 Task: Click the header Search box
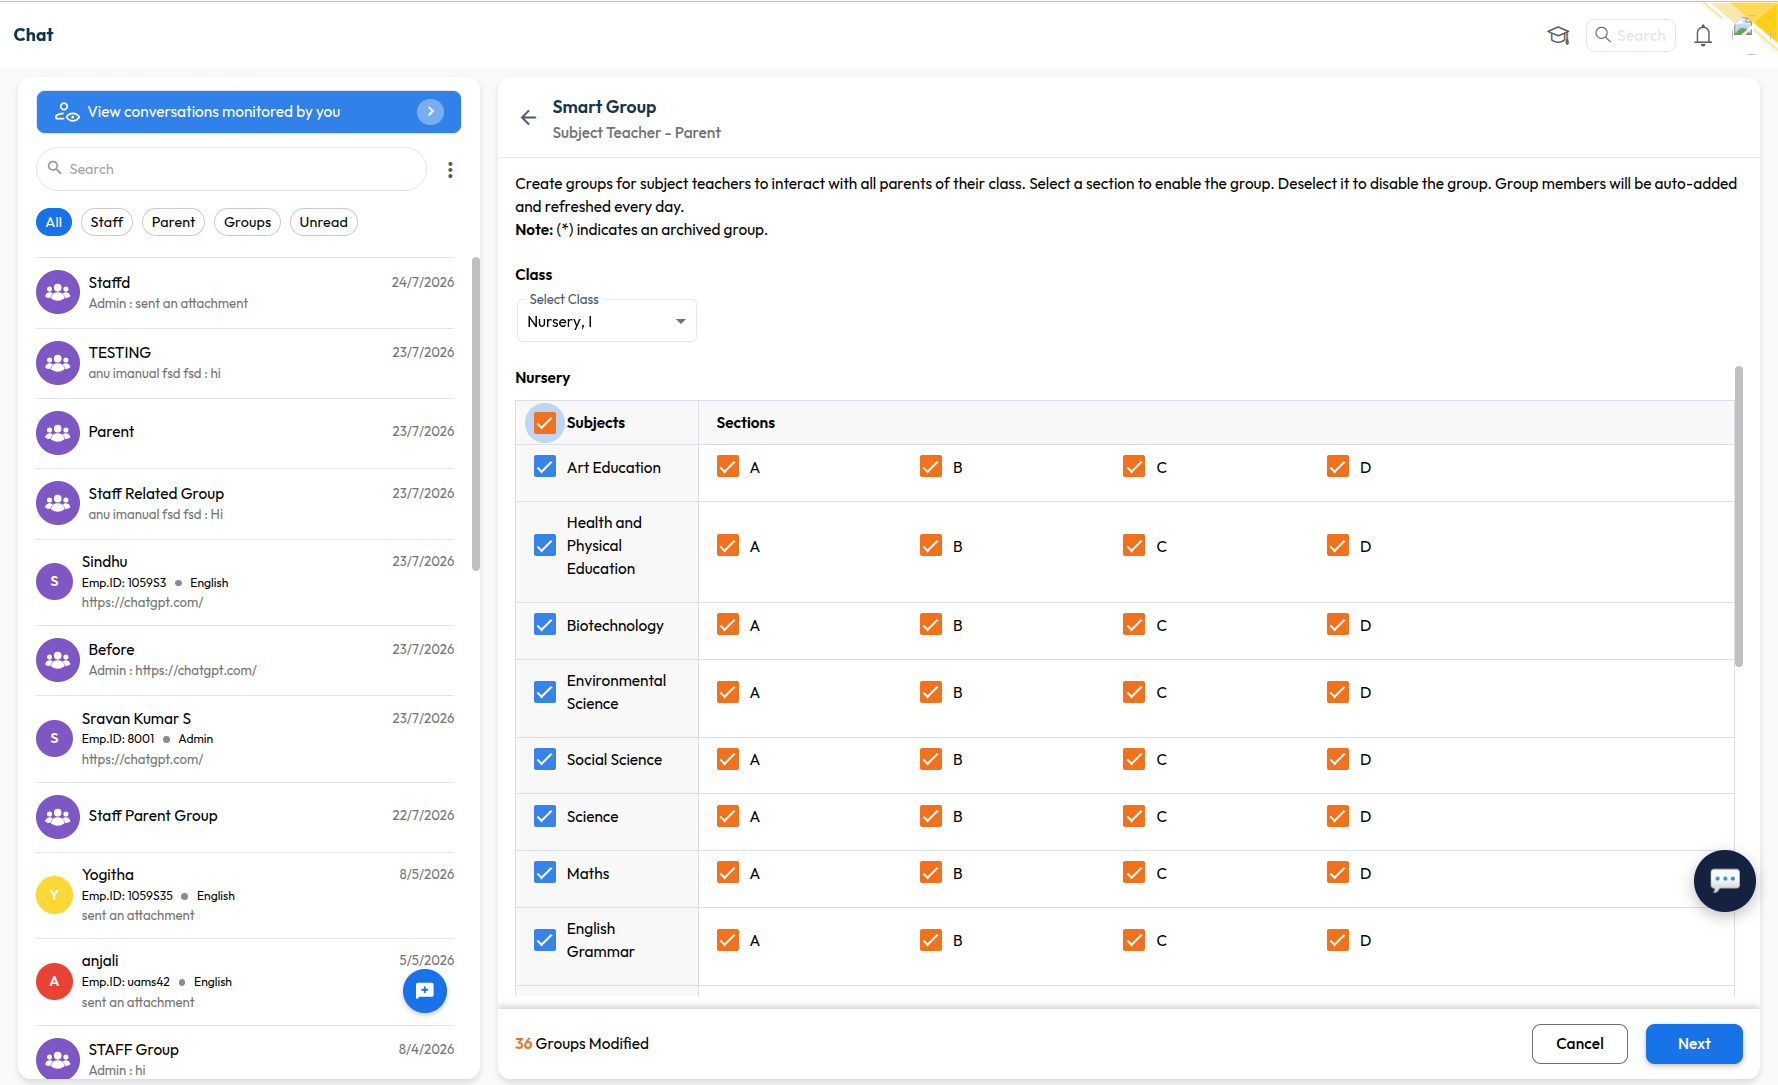click(x=1631, y=36)
